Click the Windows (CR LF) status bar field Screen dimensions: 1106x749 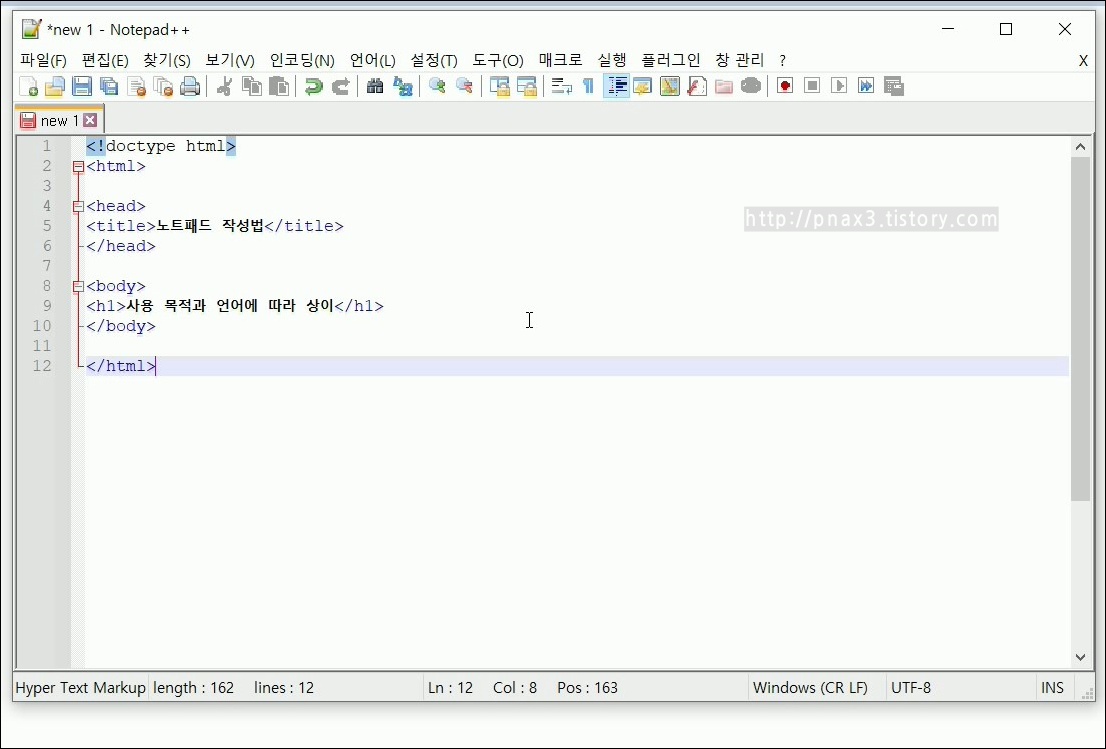tap(810, 688)
